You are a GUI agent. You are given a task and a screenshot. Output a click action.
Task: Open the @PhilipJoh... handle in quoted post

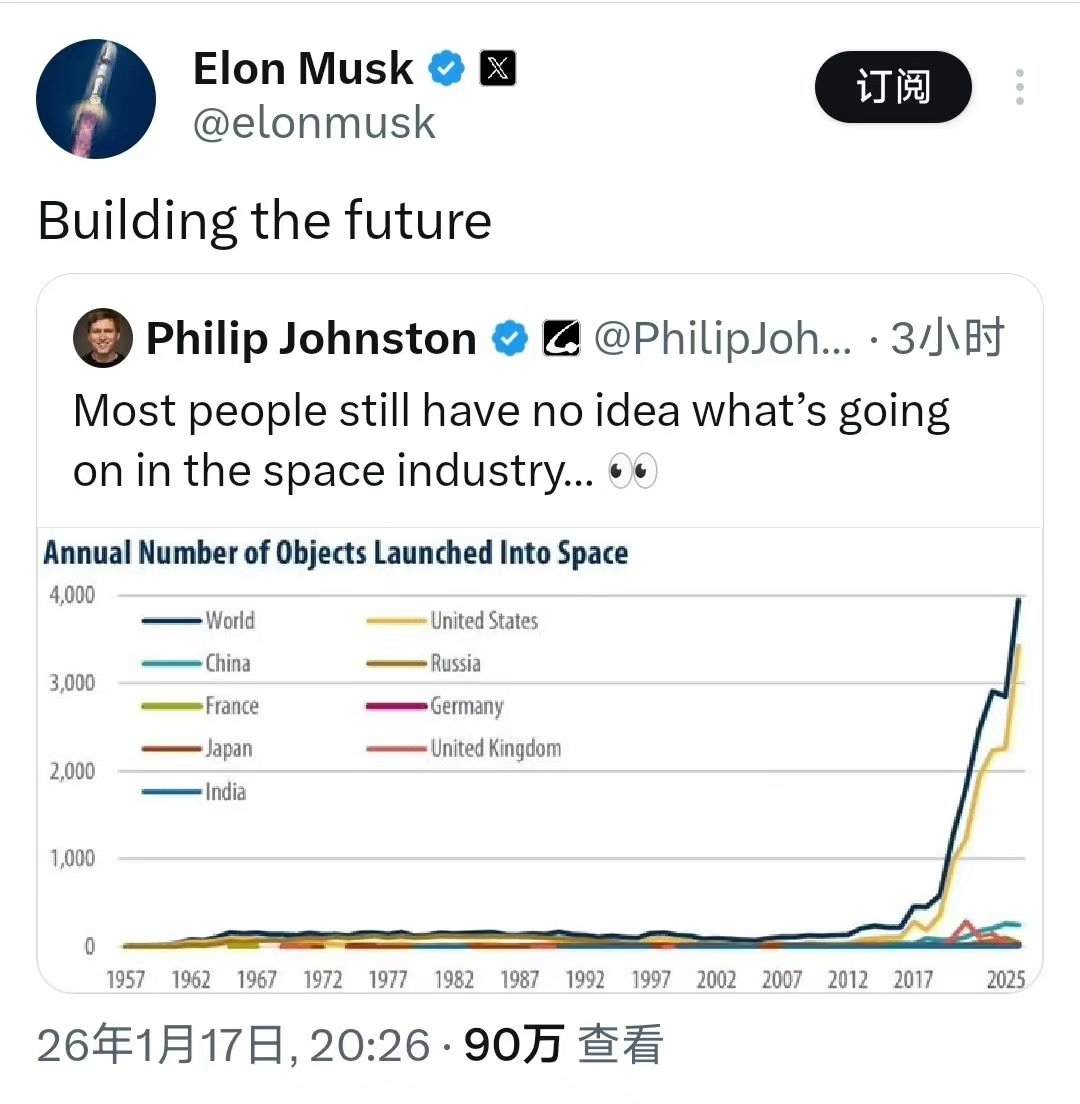click(723, 340)
